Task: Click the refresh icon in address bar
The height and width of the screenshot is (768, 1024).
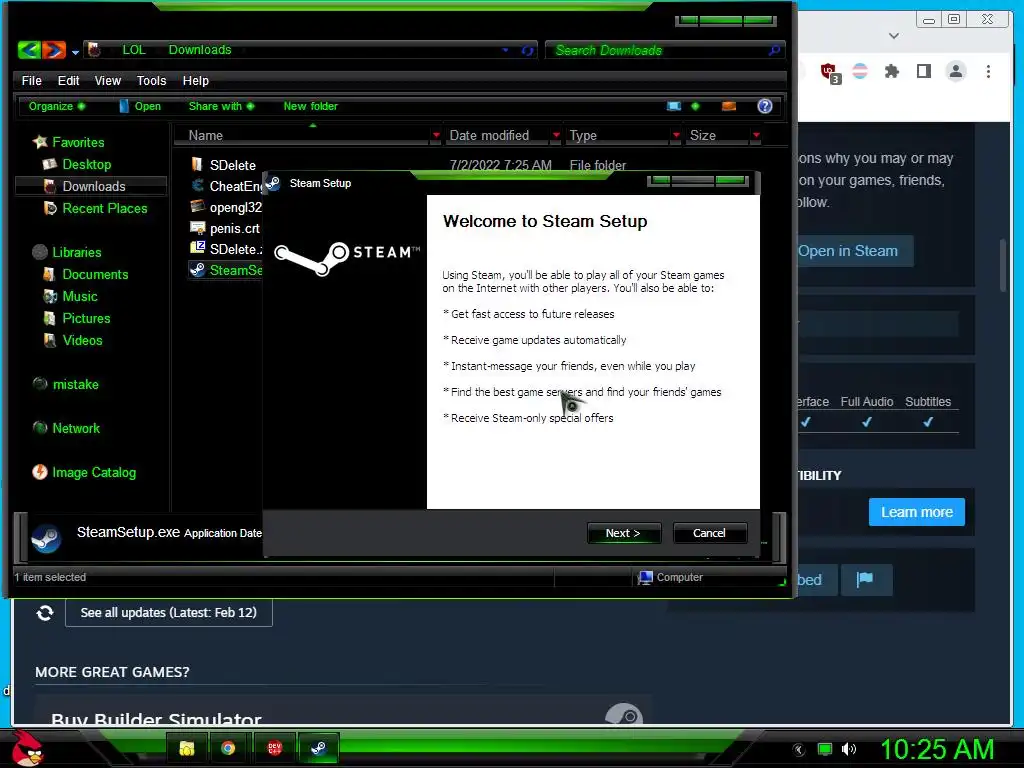Action: (527, 50)
